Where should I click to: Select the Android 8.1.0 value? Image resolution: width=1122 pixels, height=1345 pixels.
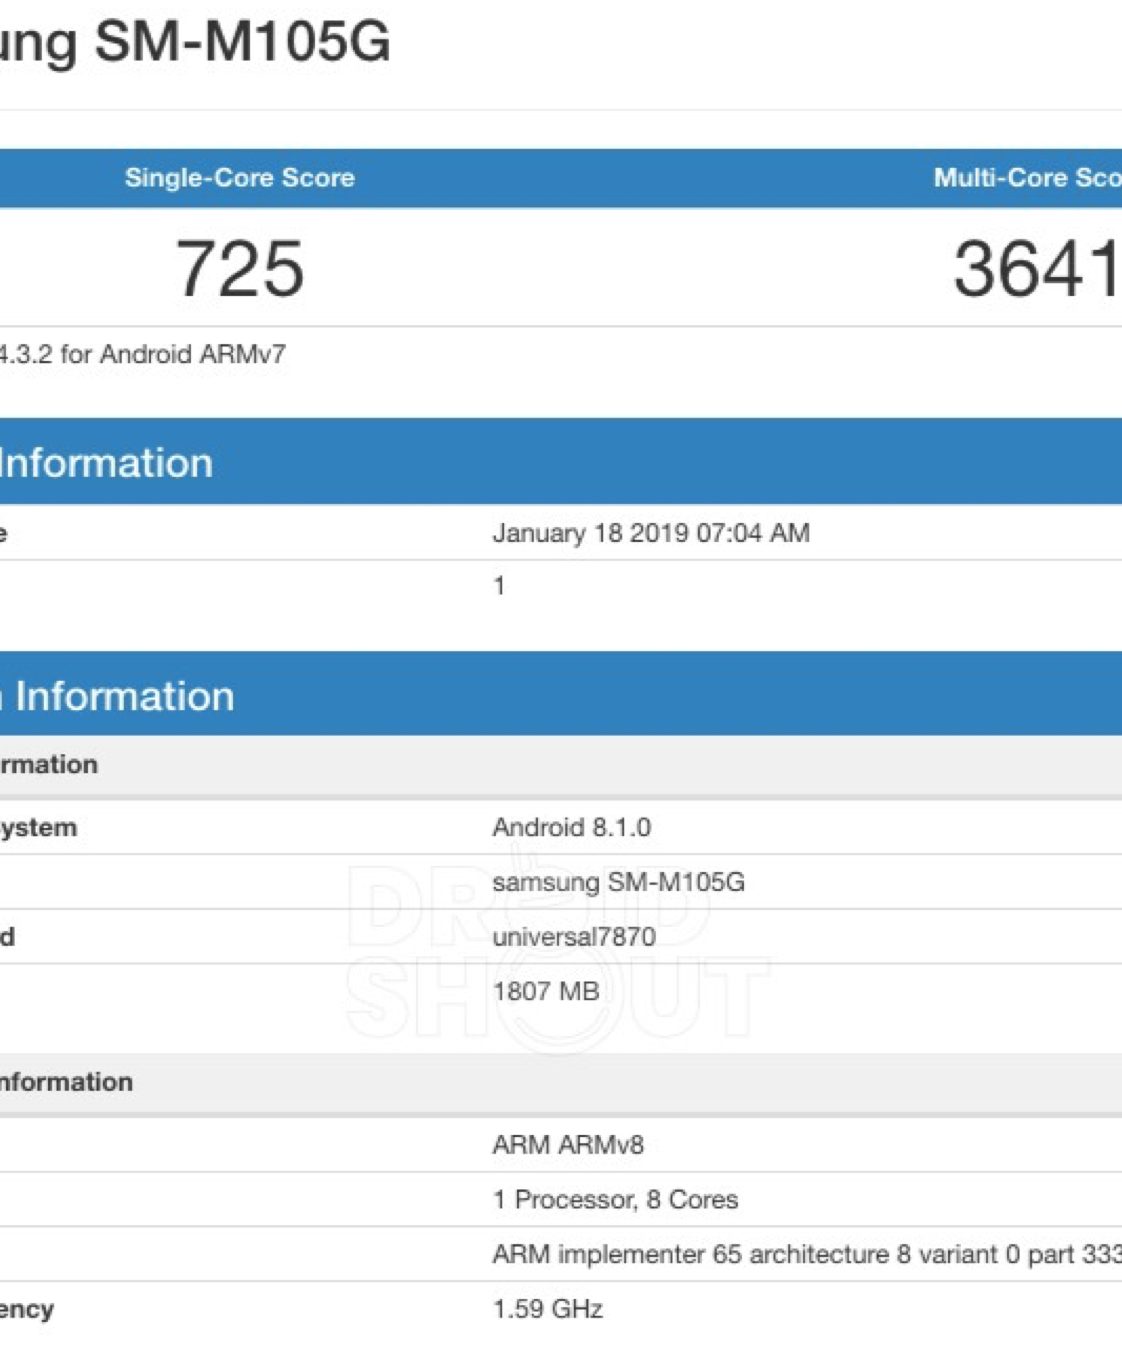(571, 828)
